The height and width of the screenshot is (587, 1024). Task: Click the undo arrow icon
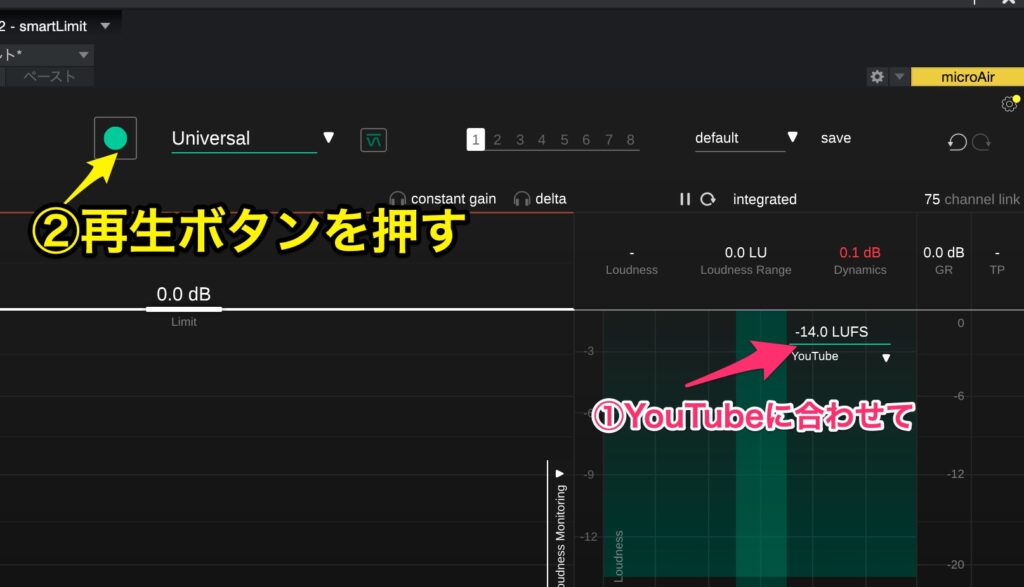click(957, 142)
